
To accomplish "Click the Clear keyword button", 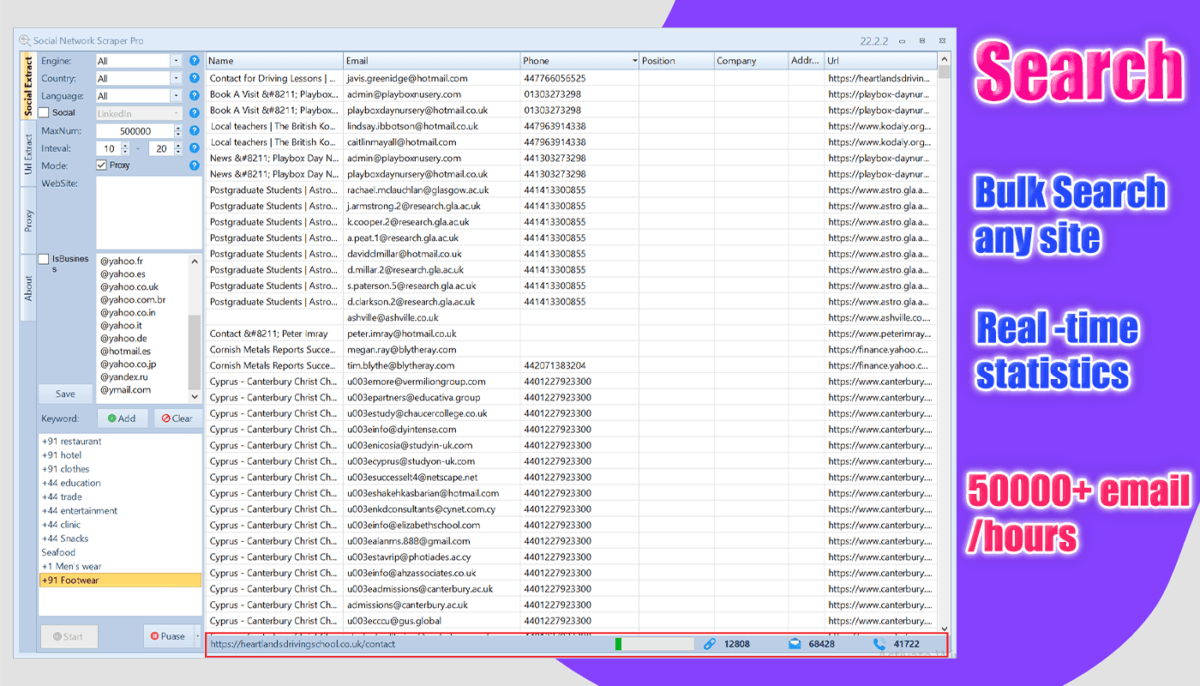I will [x=177, y=418].
